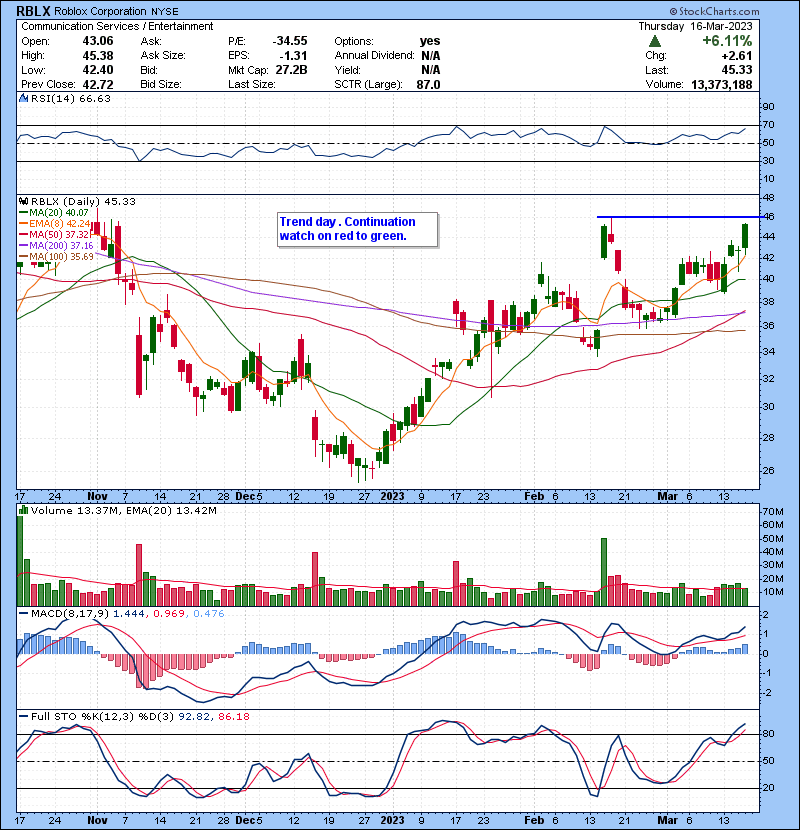Click the Chg value +2.61

pyautogui.click(x=736, y=56)
